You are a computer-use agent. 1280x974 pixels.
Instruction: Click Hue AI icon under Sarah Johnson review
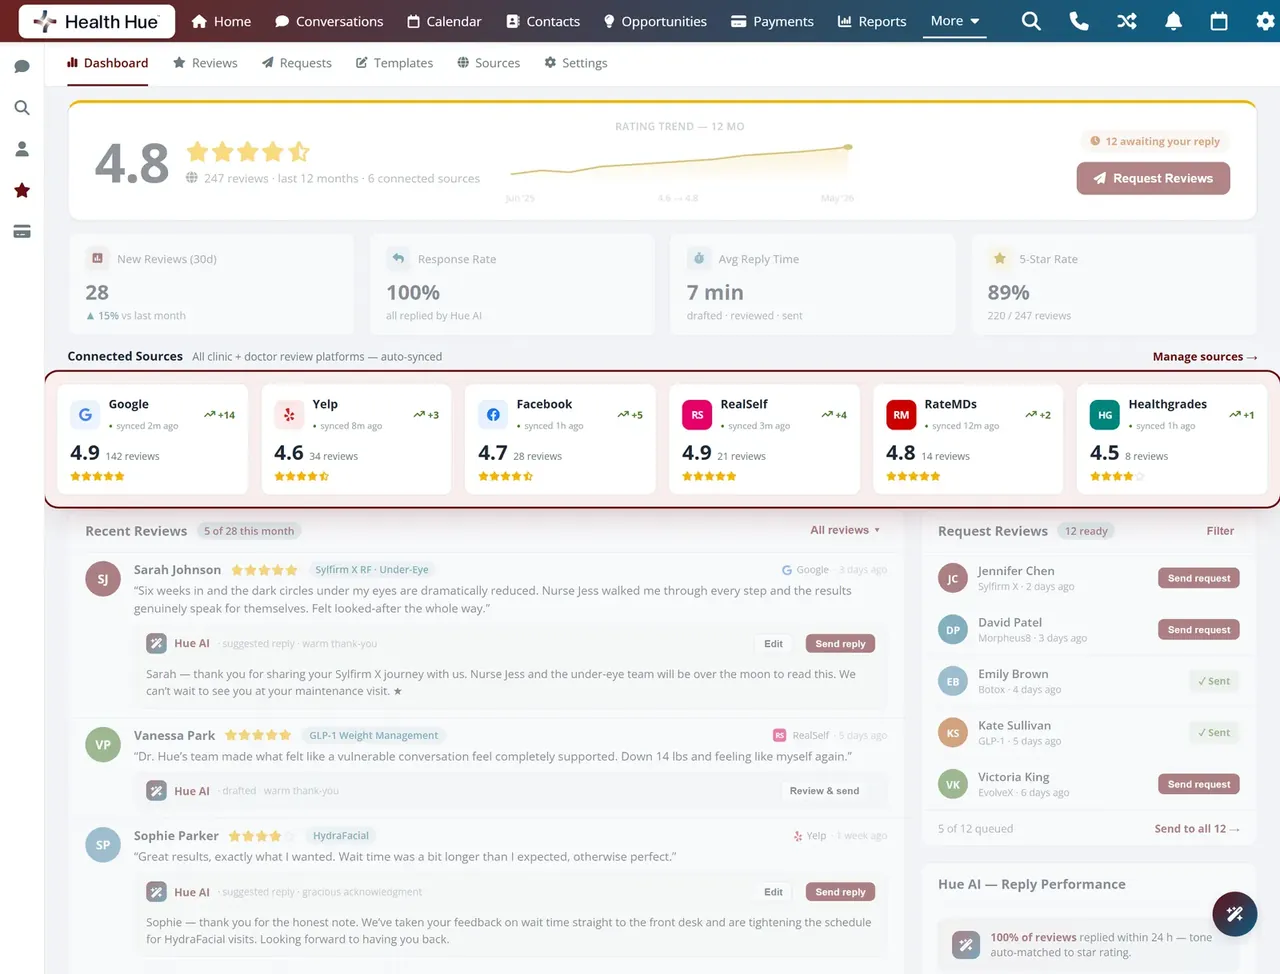[156, 643]
